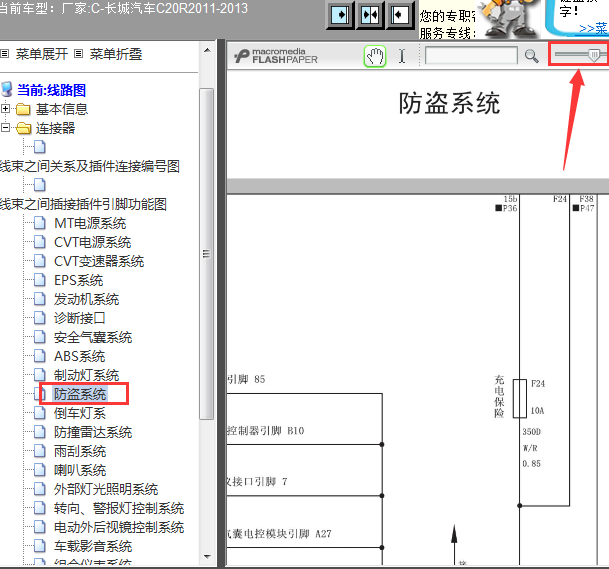Open 发动机系统 wiring diagram

pyautogui.click(x=86, y=299)
